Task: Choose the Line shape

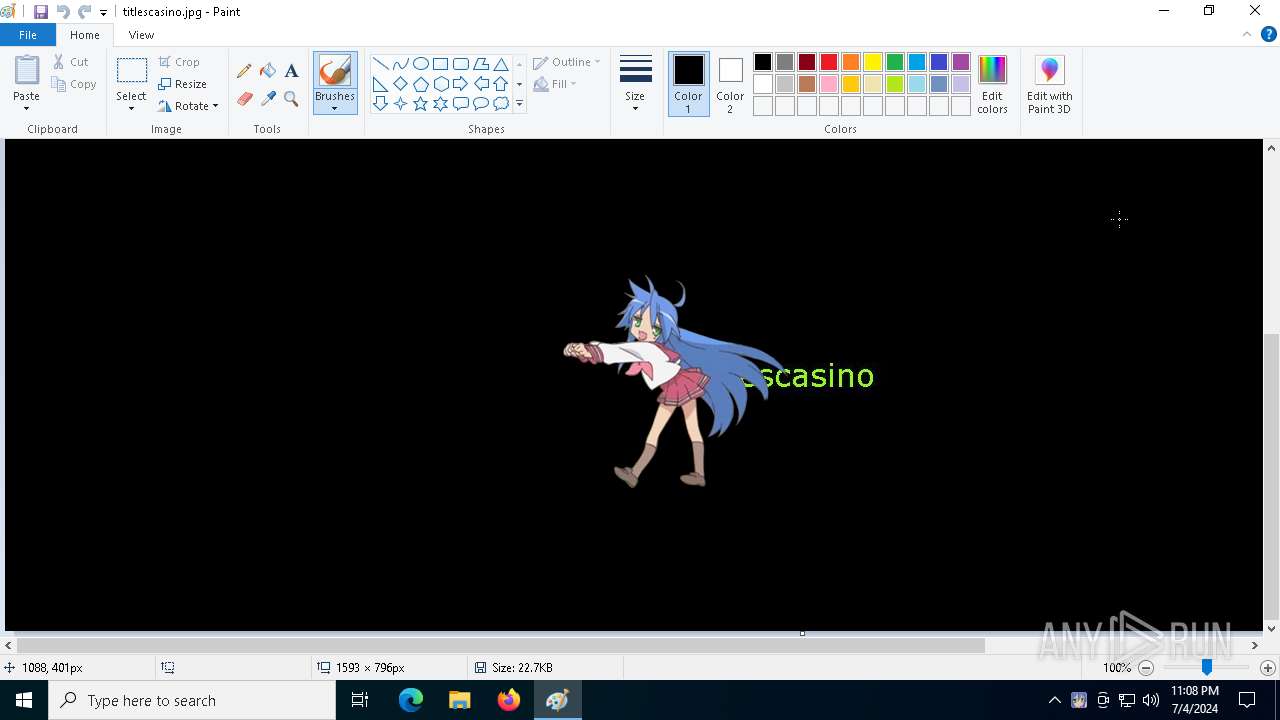Action: click(x=381, y=64)
